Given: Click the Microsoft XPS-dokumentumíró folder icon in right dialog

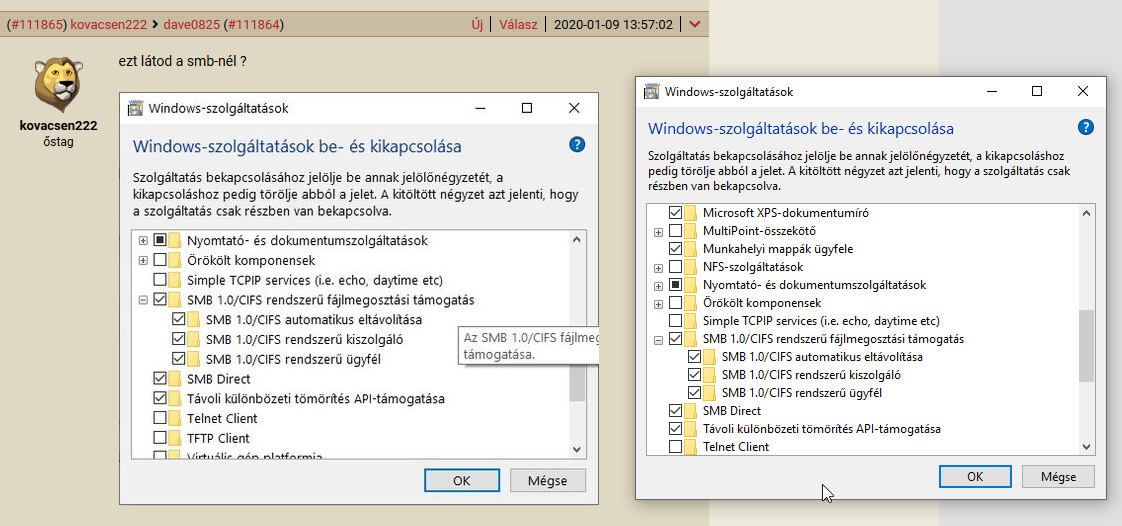Looking at the screenshot, I should [x=690, y=213].
